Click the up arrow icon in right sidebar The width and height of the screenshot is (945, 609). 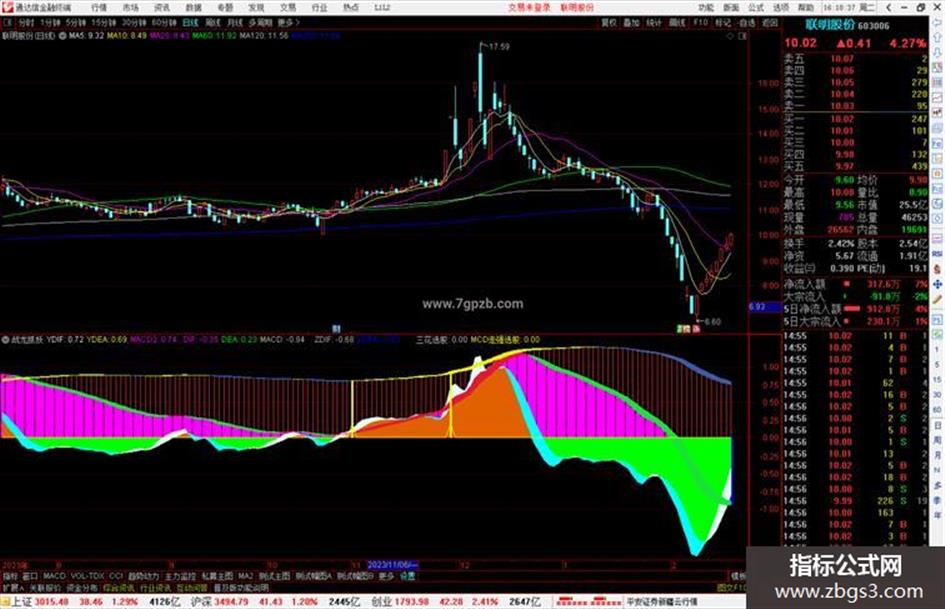click(938, 38)
